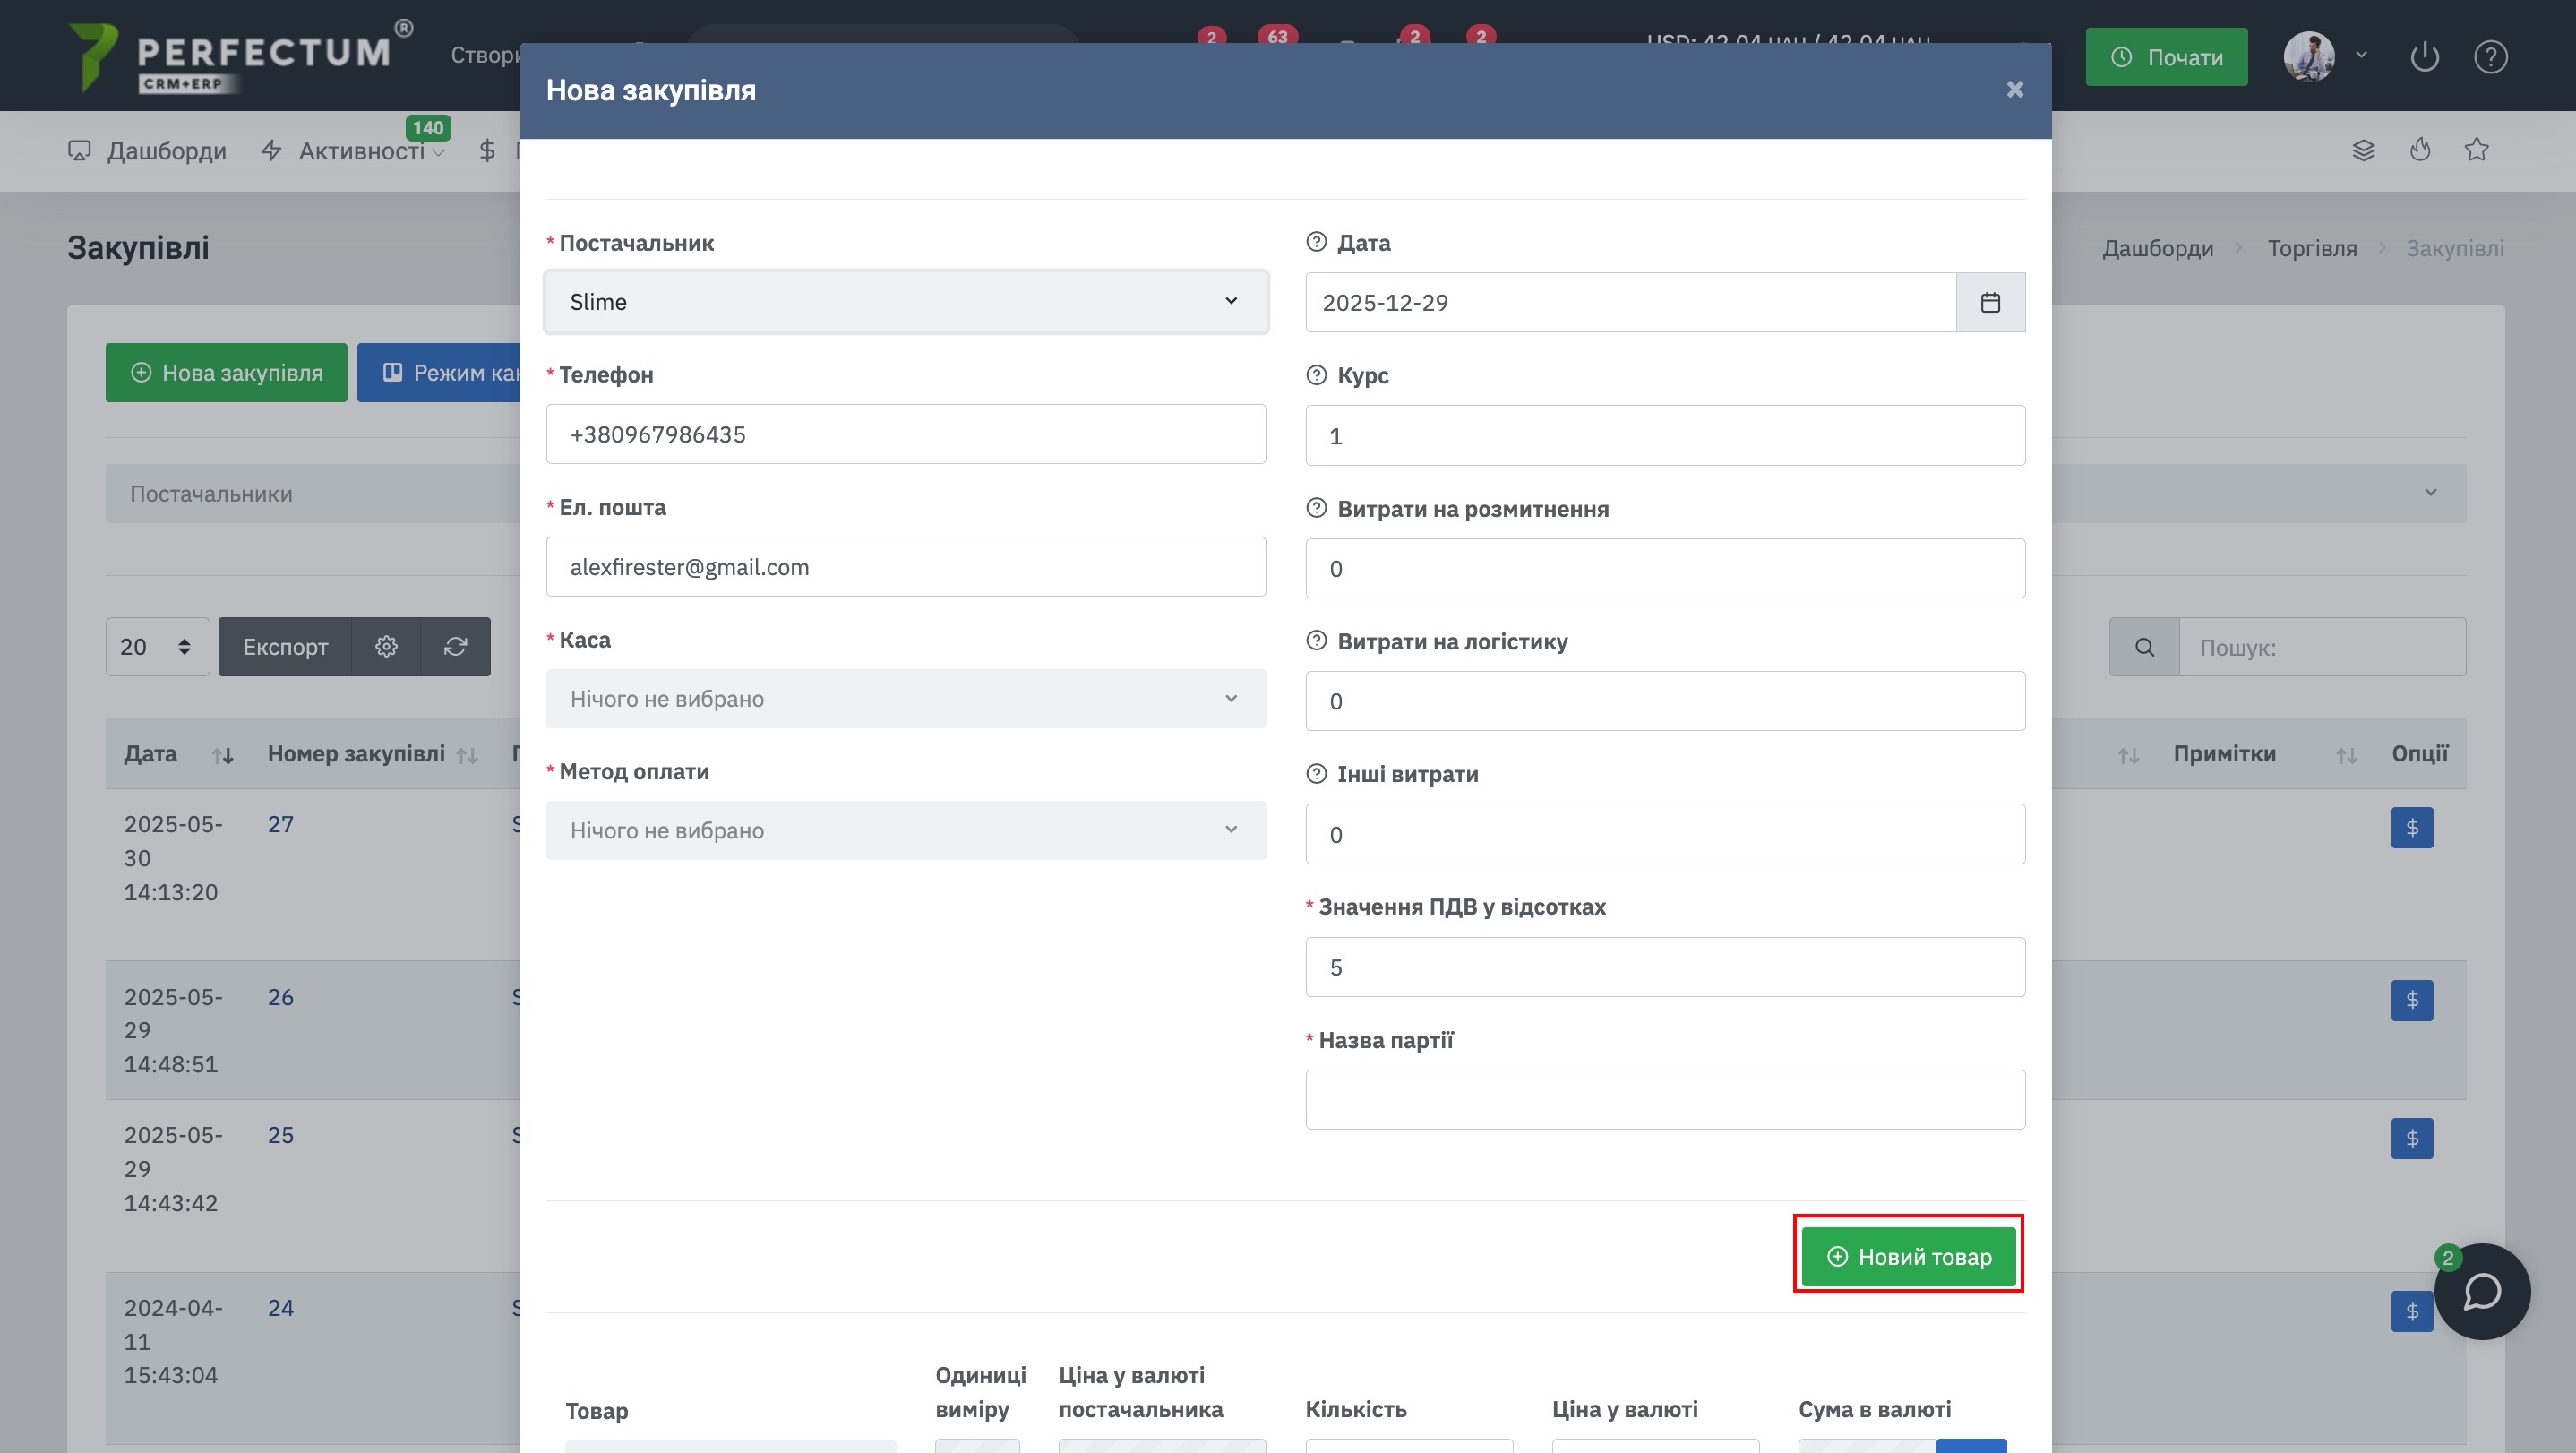This screenshot has width=2576, height=1453.
Task: Click the chat support bubble icon
Action: pos(2482,1291)
